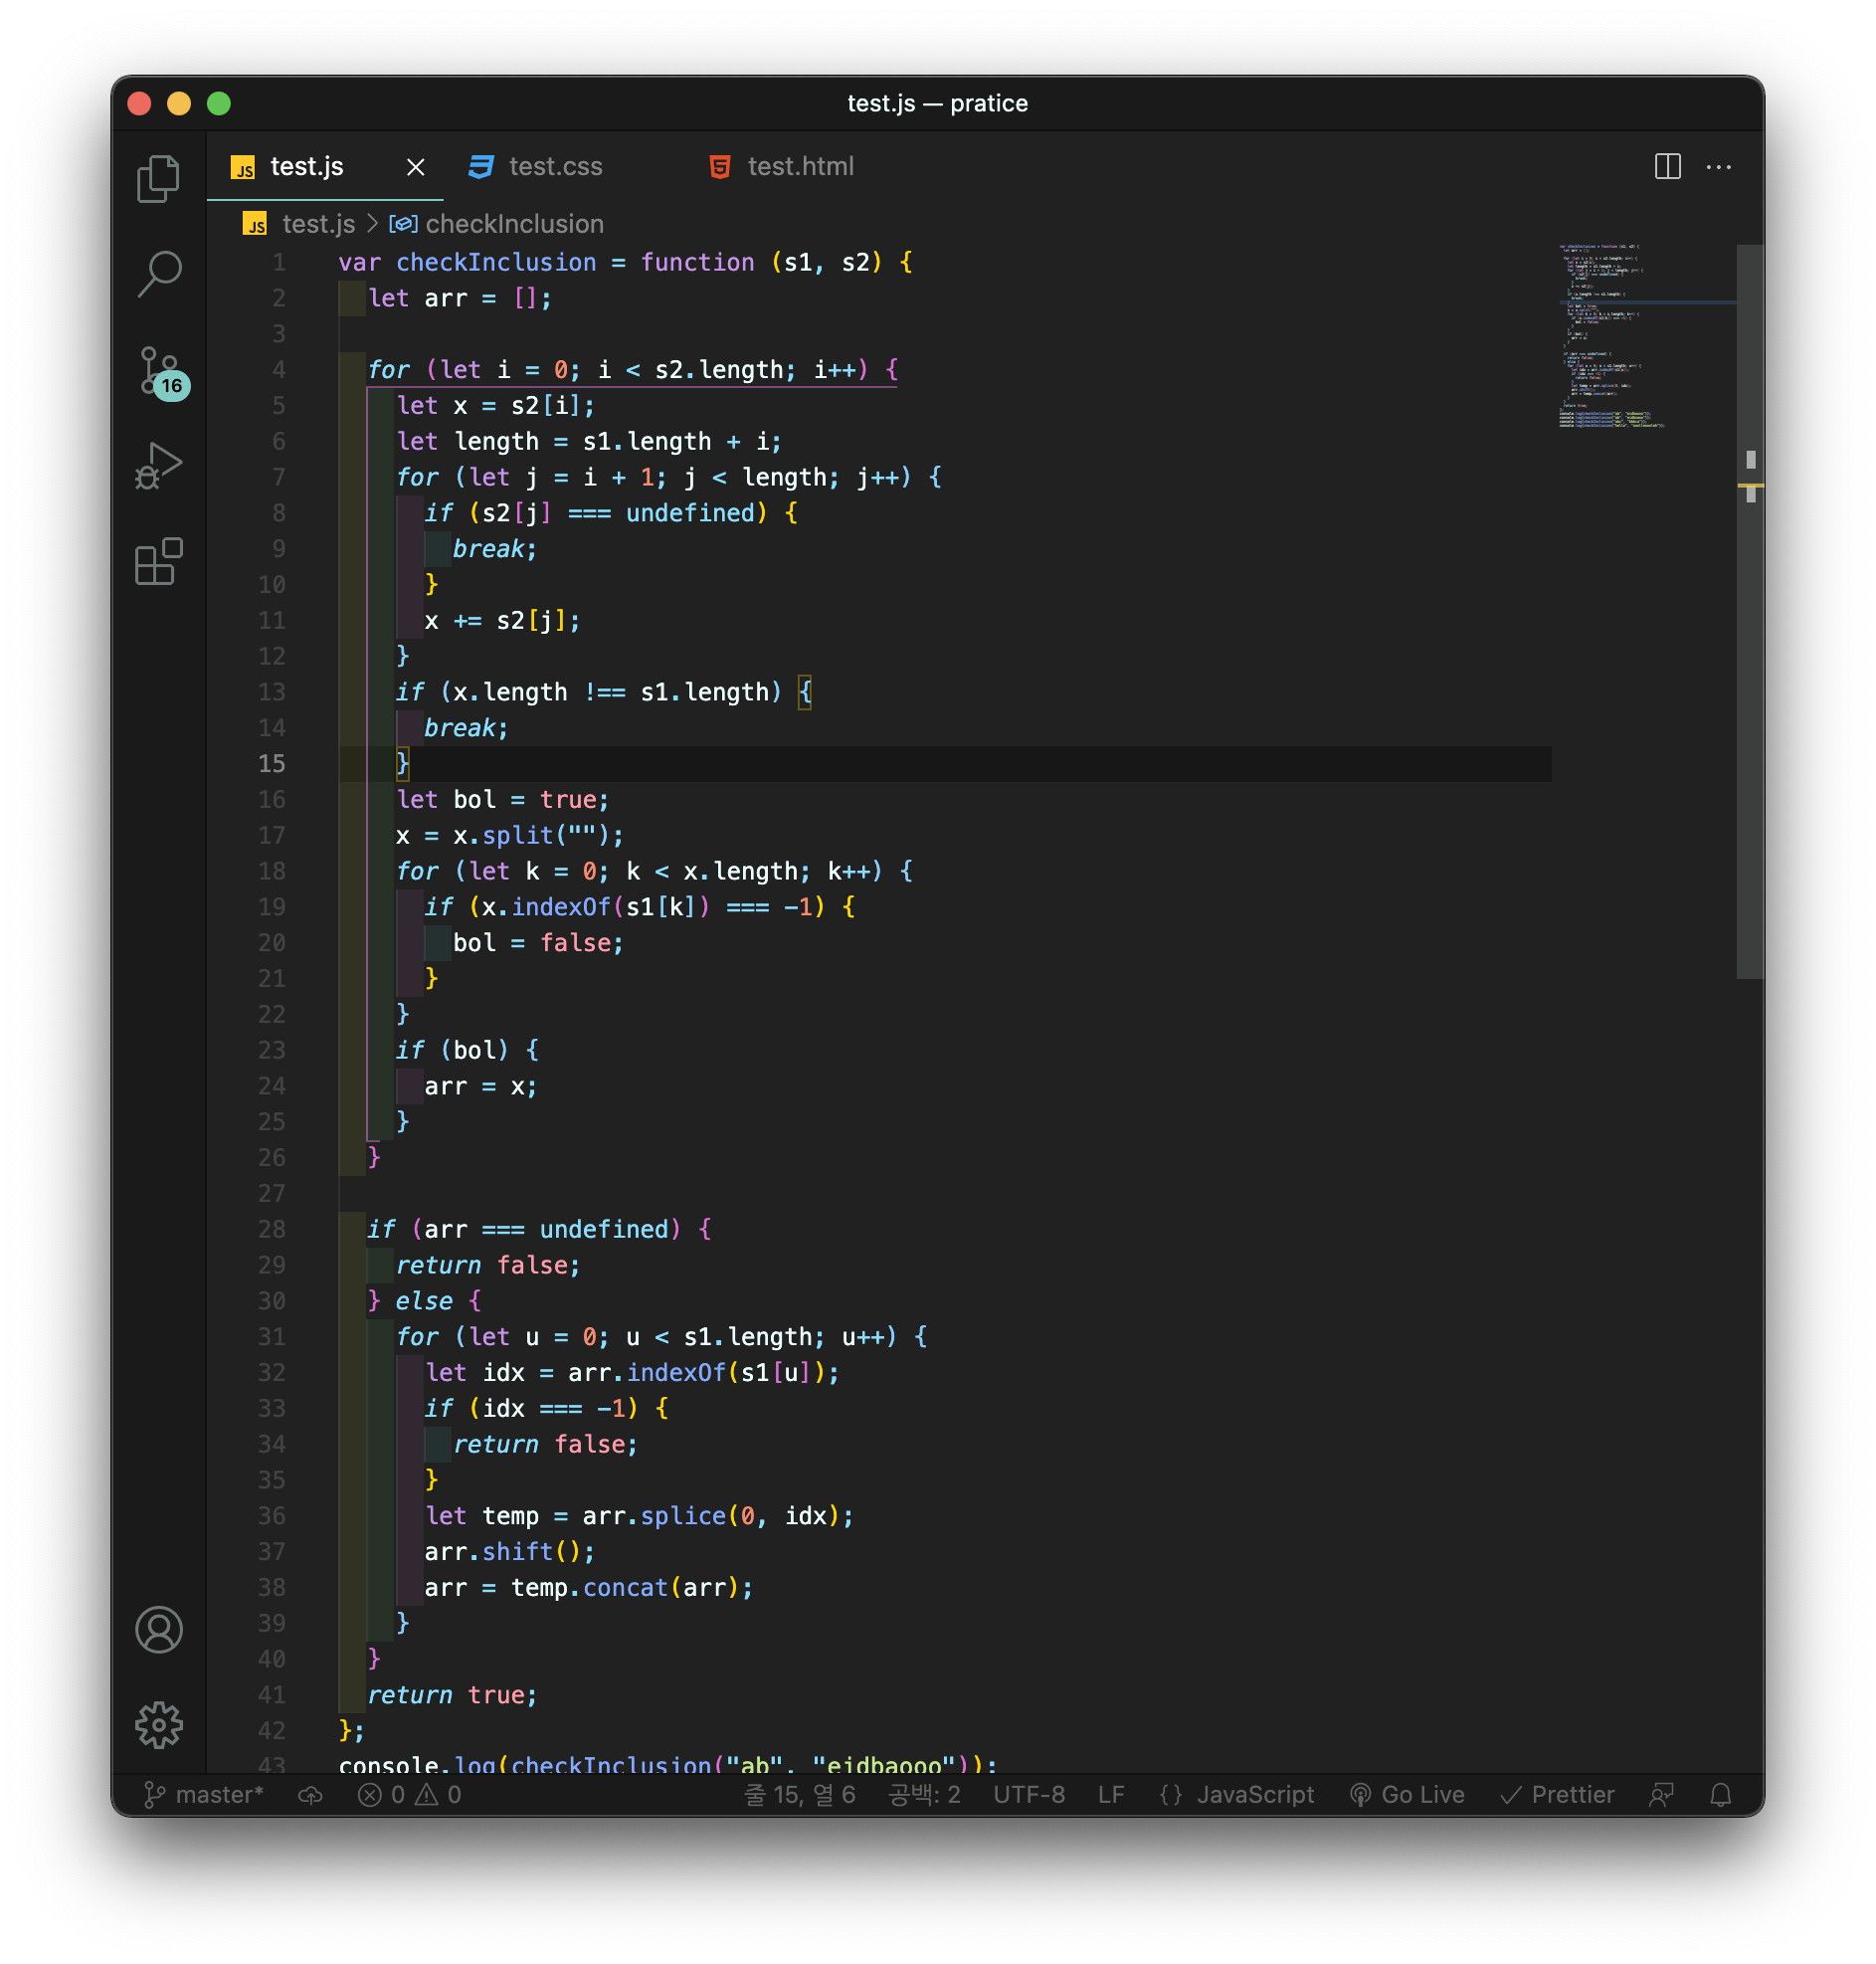This screenshot has height=1964, width=1876.
Task: Click 'else' keyword on line 30
Action: point(424,1300)
